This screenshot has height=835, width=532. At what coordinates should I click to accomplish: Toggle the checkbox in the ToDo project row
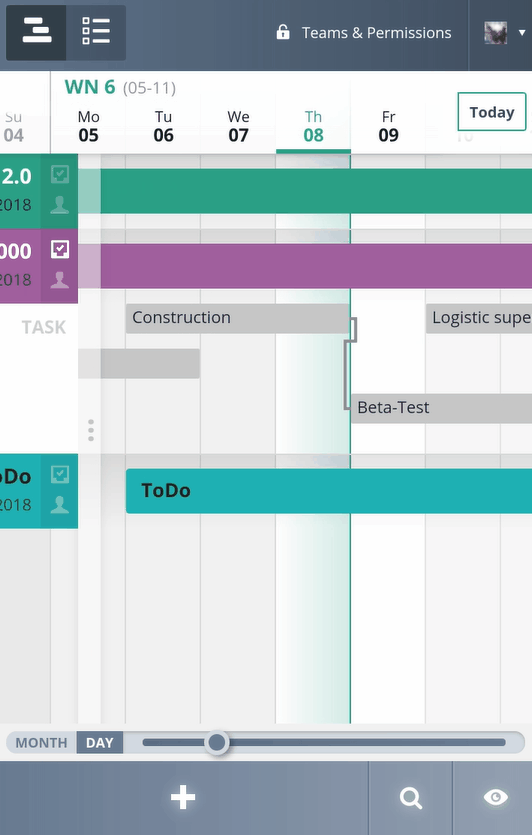[x=60, y=474]
